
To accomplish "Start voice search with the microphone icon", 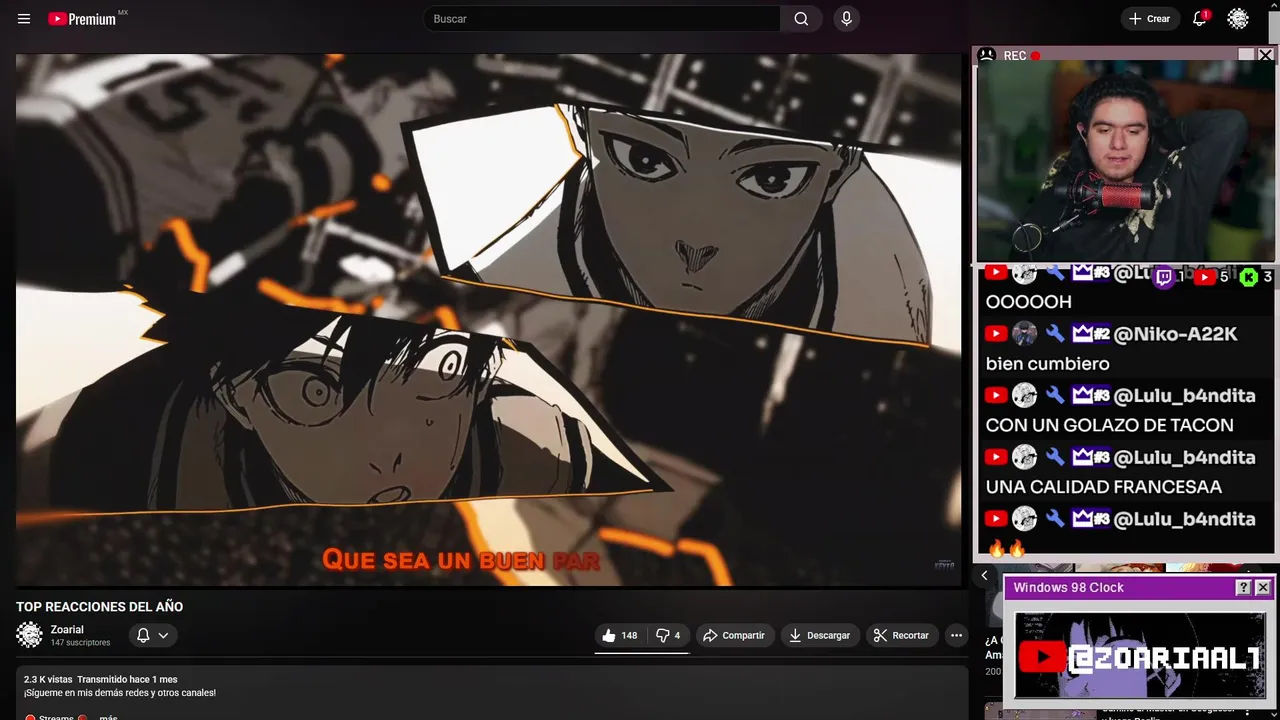I will pyautogui.click(x=847, y=19).
